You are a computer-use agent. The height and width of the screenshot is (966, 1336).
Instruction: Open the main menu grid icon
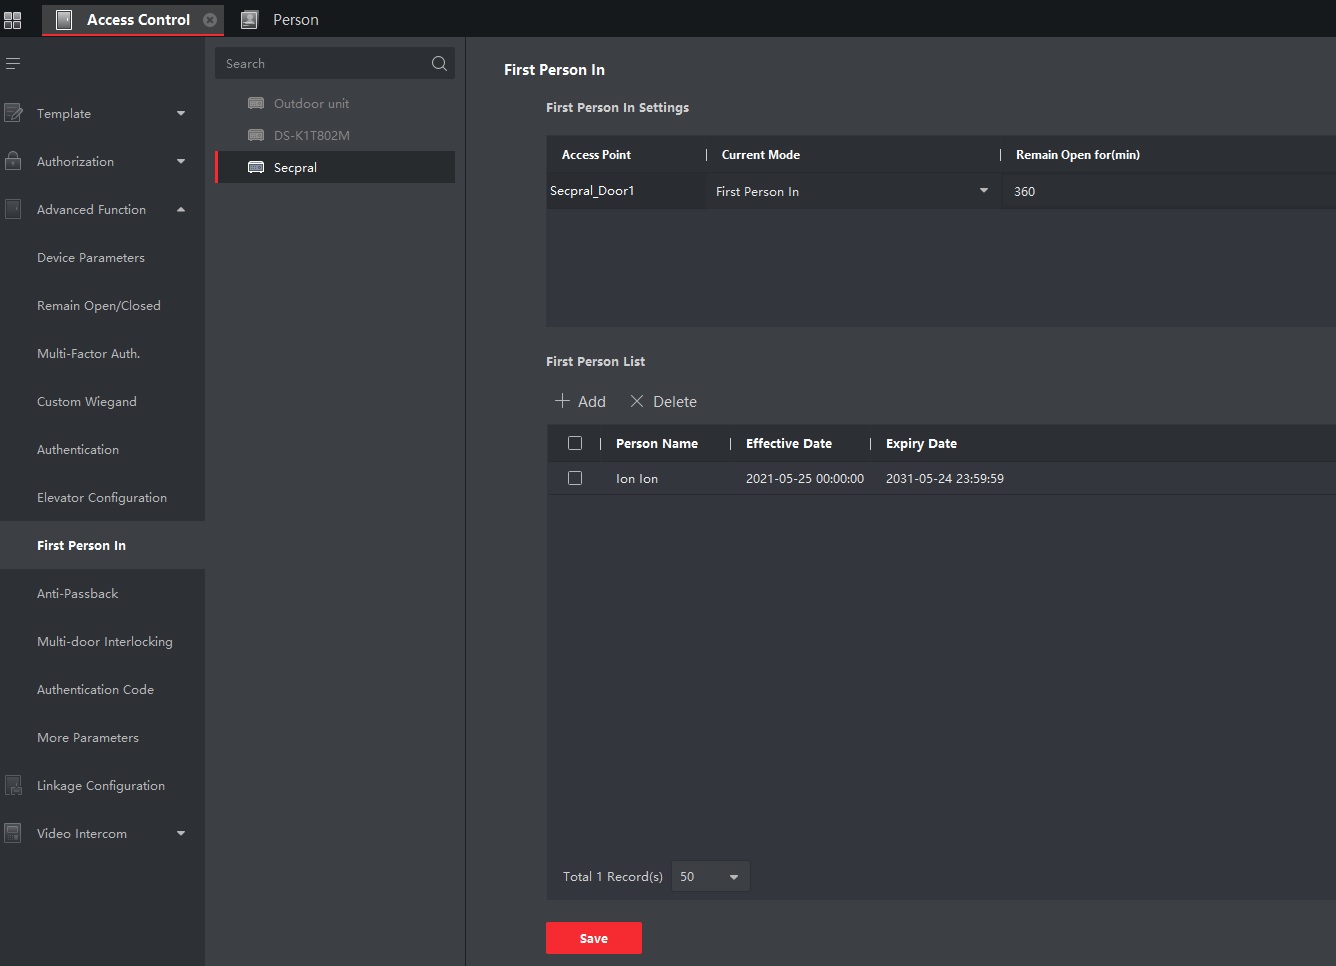[x=13, y=20]
